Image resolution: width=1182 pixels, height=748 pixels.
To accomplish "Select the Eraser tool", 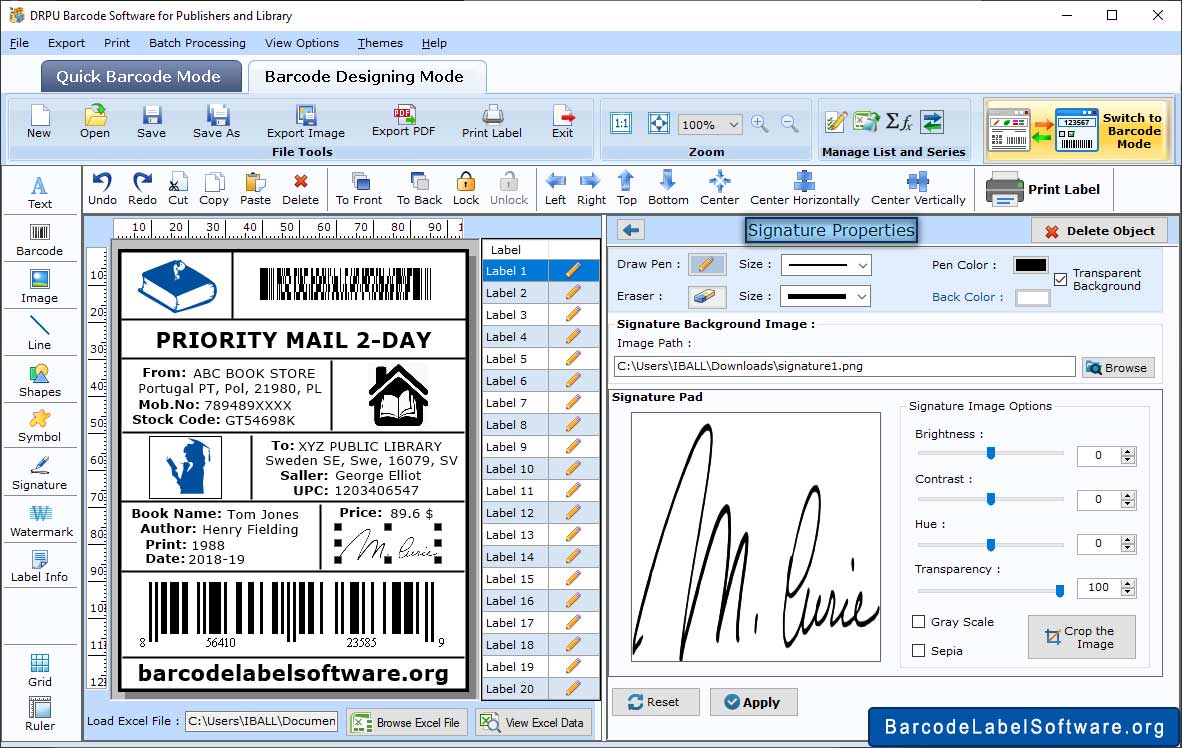I will tap(706, 296).
